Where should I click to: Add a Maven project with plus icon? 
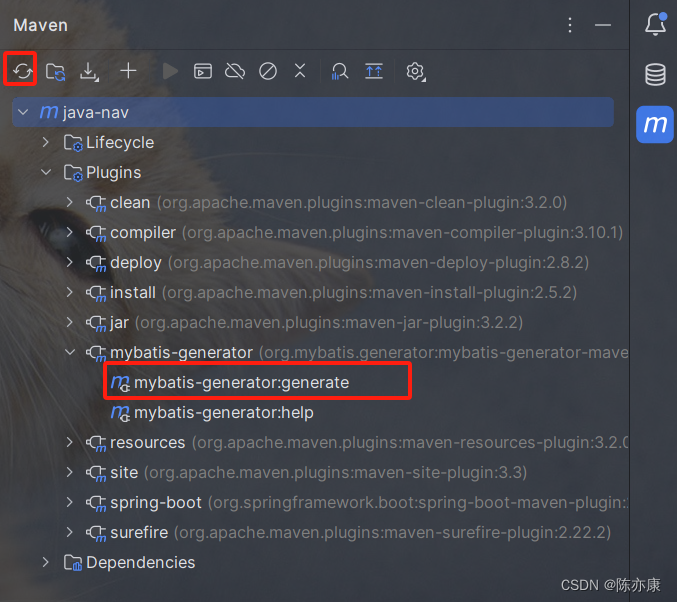128,71
